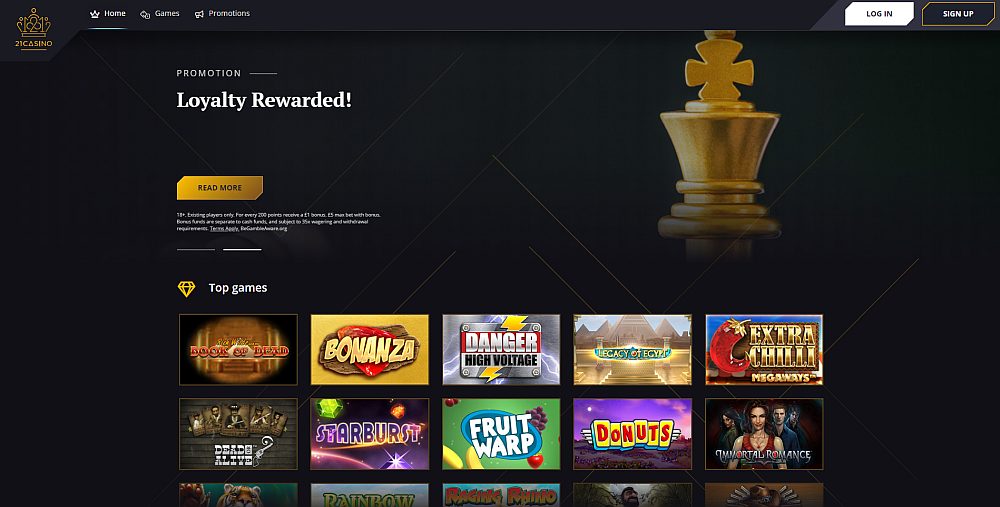
Task: Open the Fruit Warp game
Action: point(501,434)
